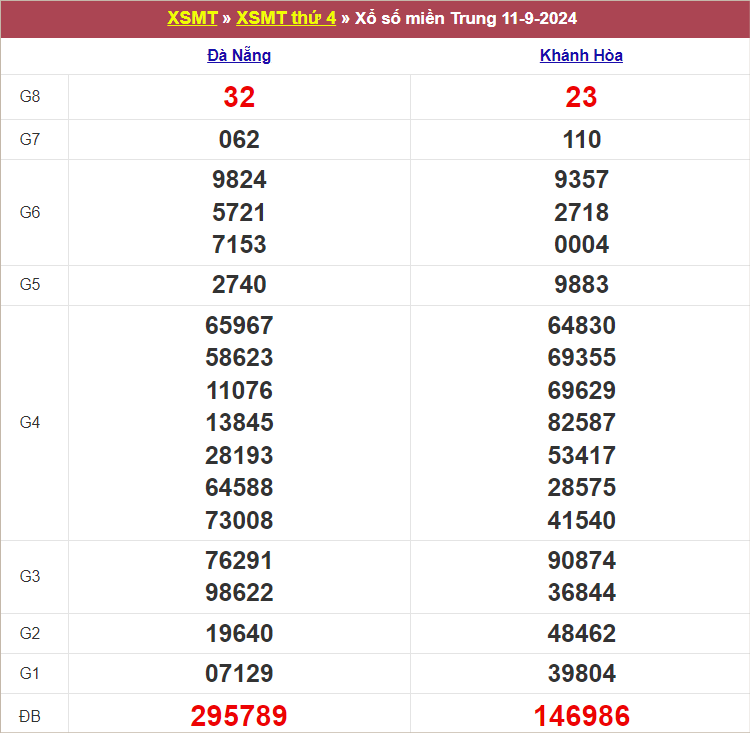Select Đà Nẵng G4 number 13845
Image resolution: width=750 pixels, height=733 pixels.
(x=239, y=422)
